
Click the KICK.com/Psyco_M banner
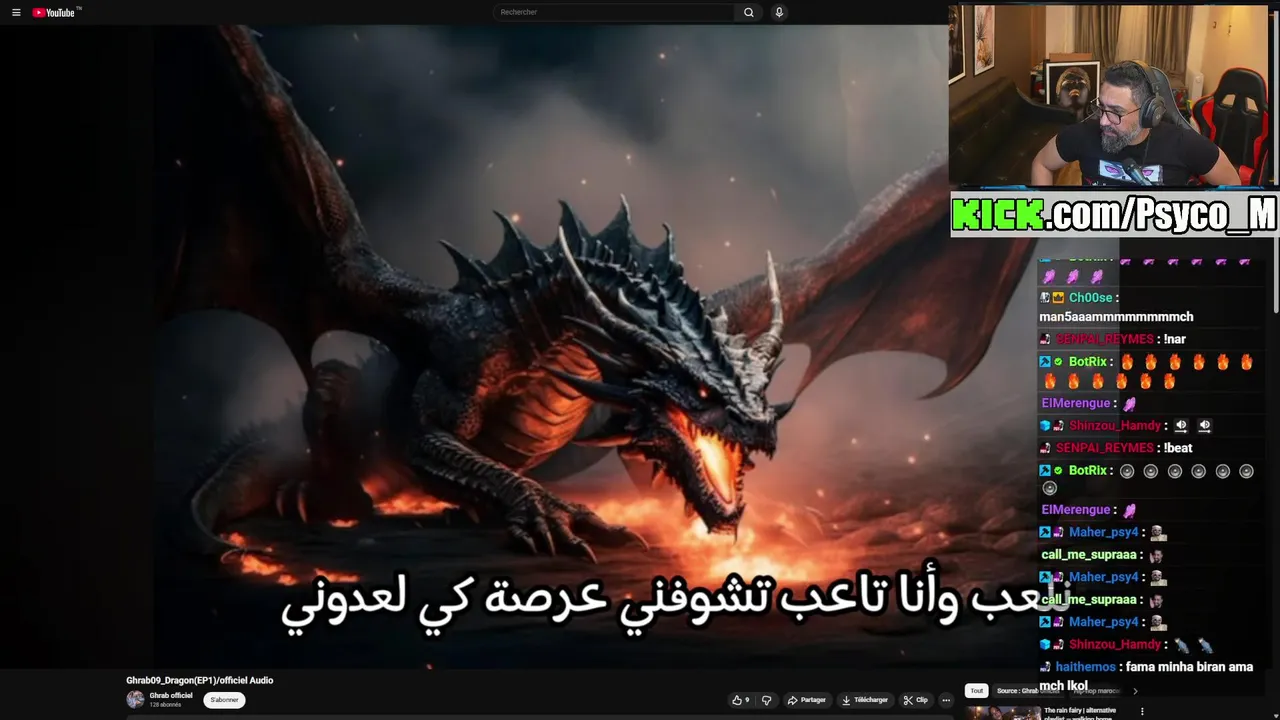click(1114, 213)
